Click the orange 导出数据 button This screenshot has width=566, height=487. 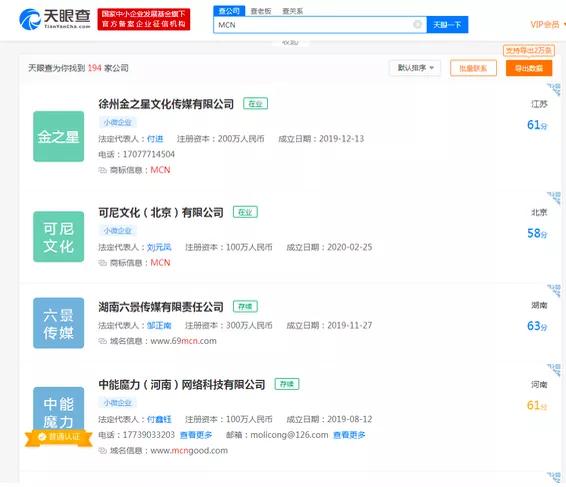[x=529, y=68]
